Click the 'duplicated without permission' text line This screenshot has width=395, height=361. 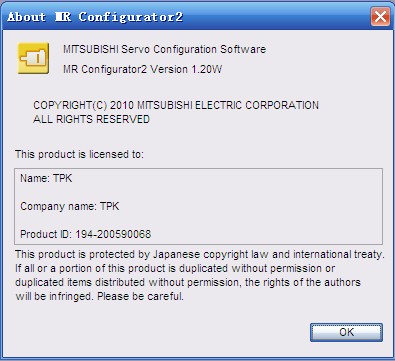175,269
